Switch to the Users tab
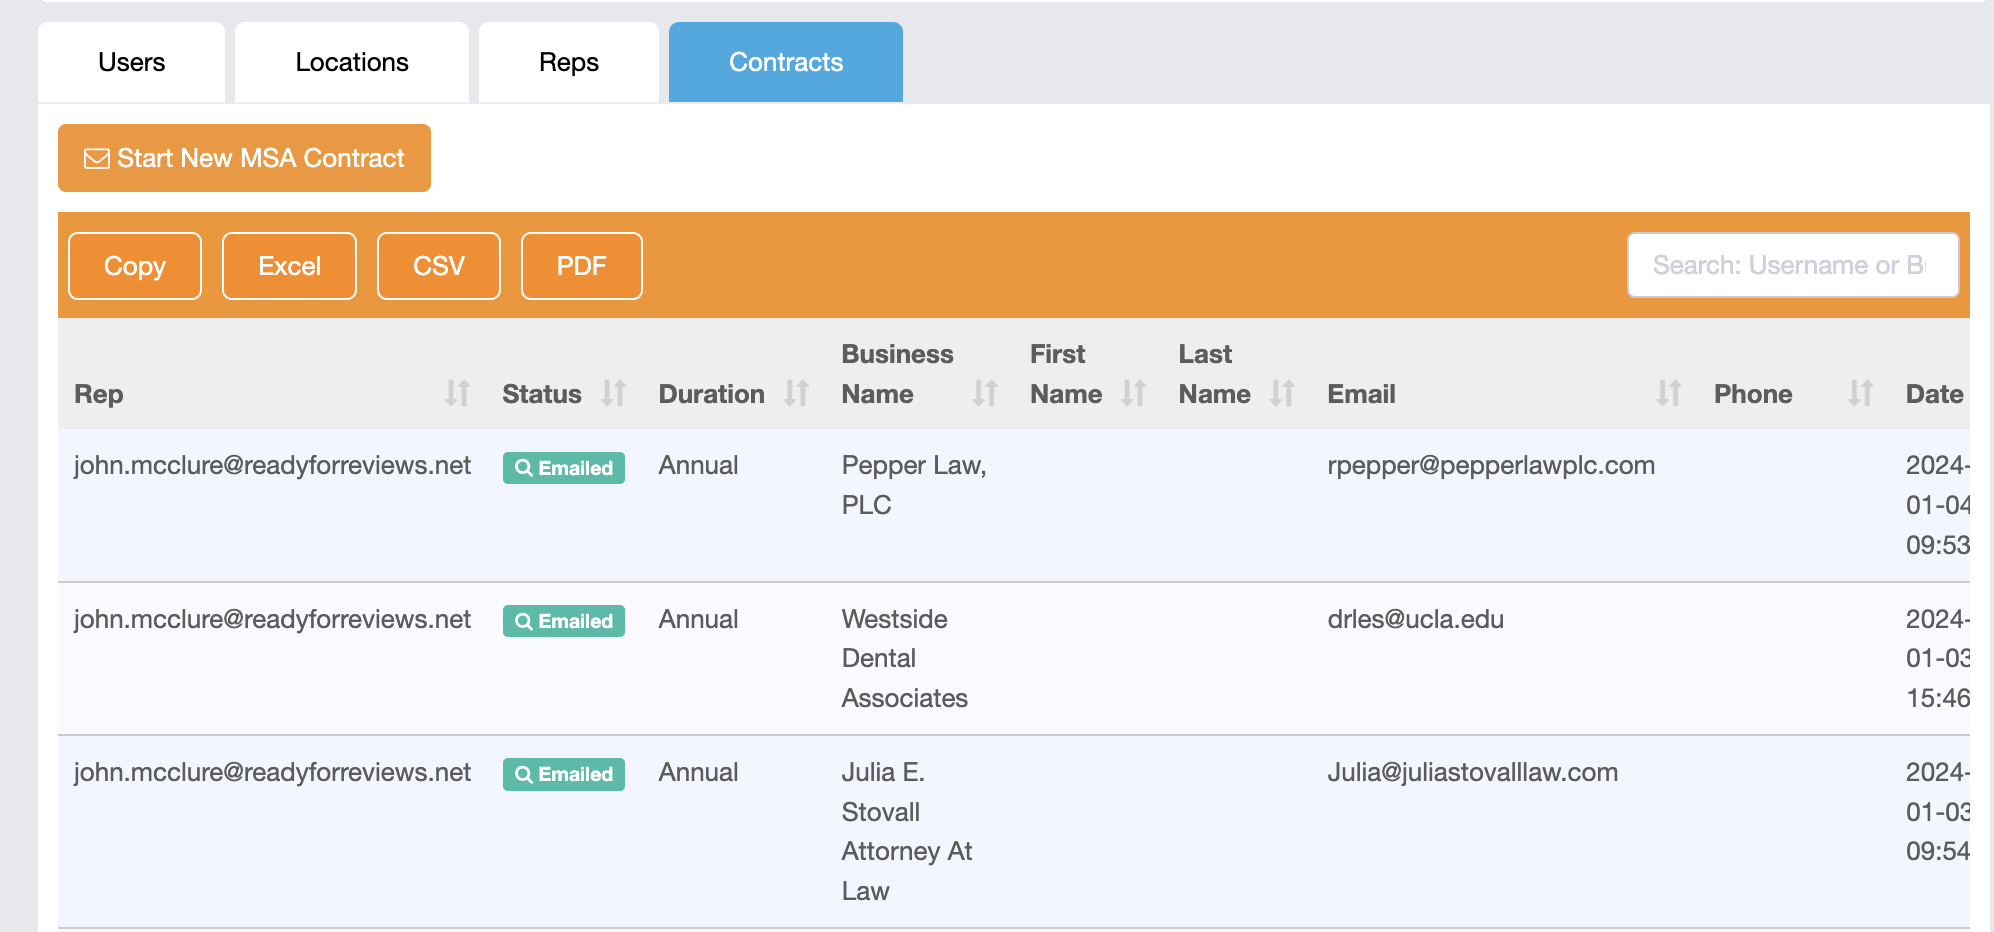 pyautogui.click(x=131, y=62)
